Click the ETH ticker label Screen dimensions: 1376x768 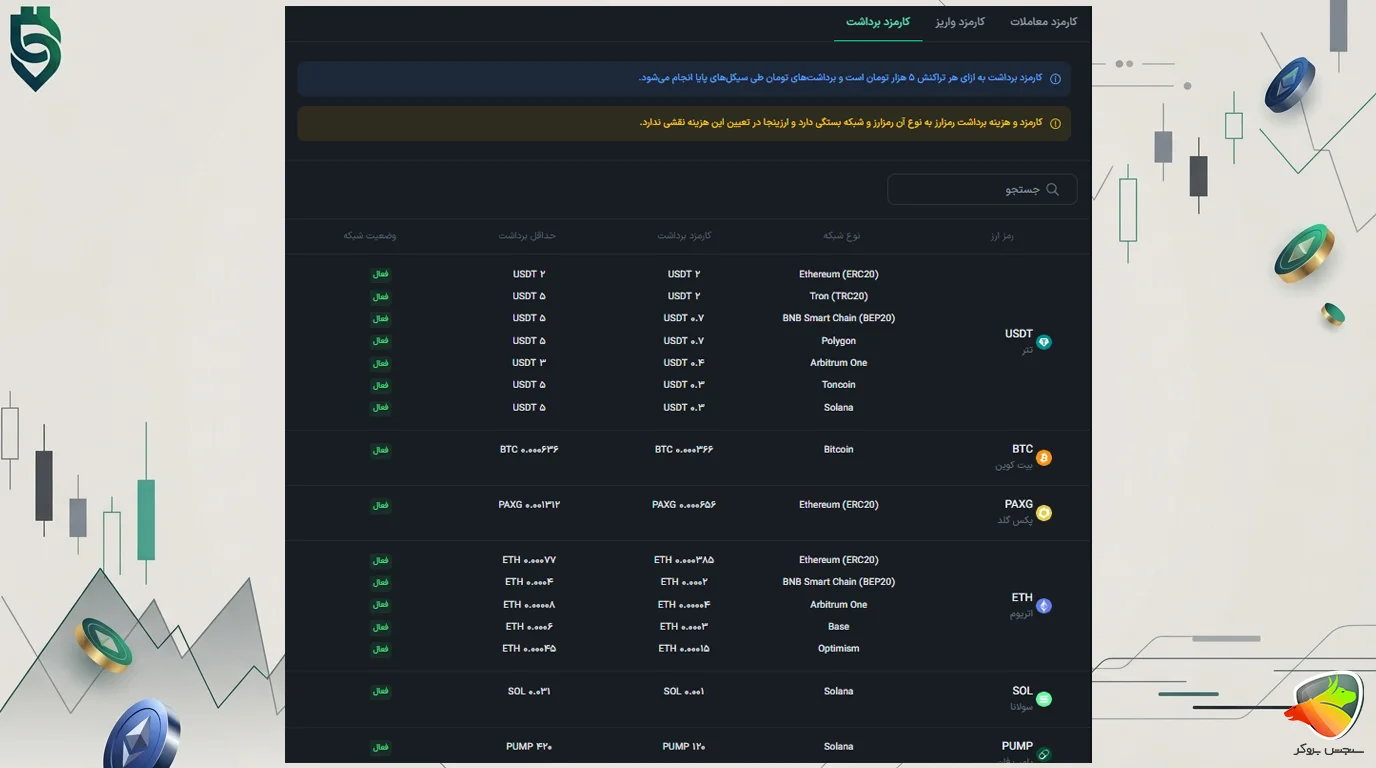(1022, 597)
